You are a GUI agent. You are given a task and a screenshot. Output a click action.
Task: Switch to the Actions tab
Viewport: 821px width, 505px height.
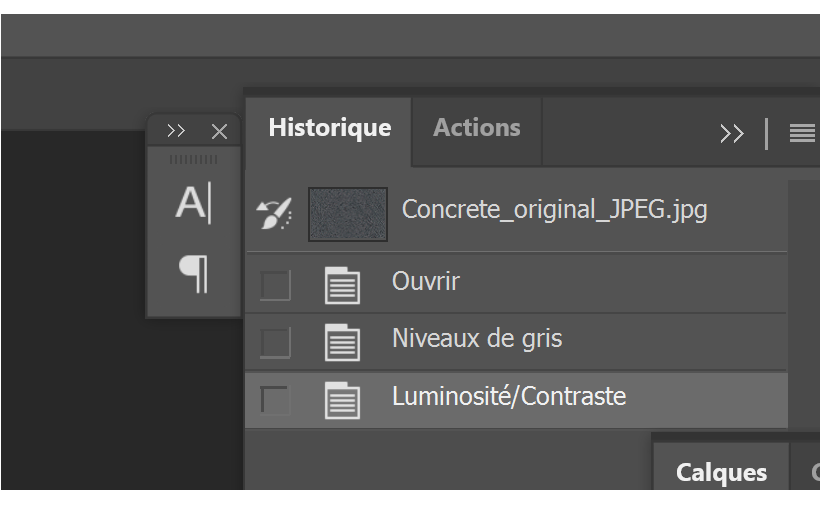pyautogui.click(x=476, y=128)
